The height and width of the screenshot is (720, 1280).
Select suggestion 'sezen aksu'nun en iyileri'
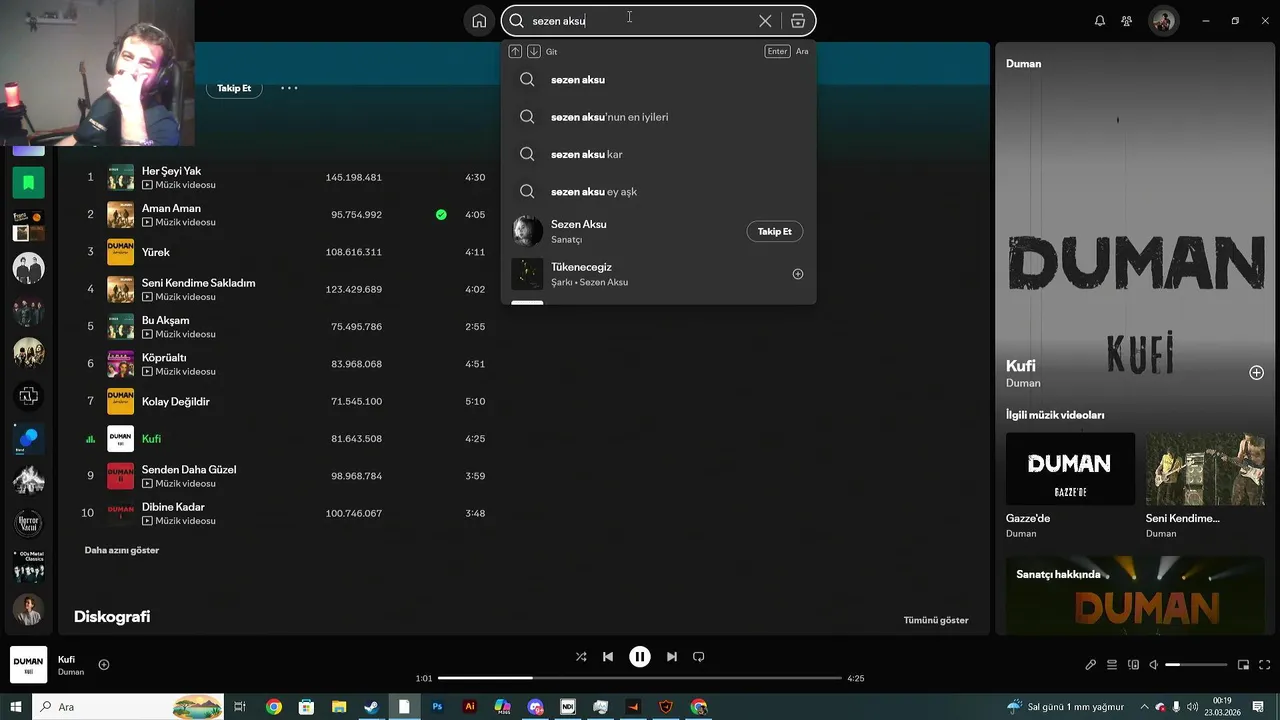658,117
